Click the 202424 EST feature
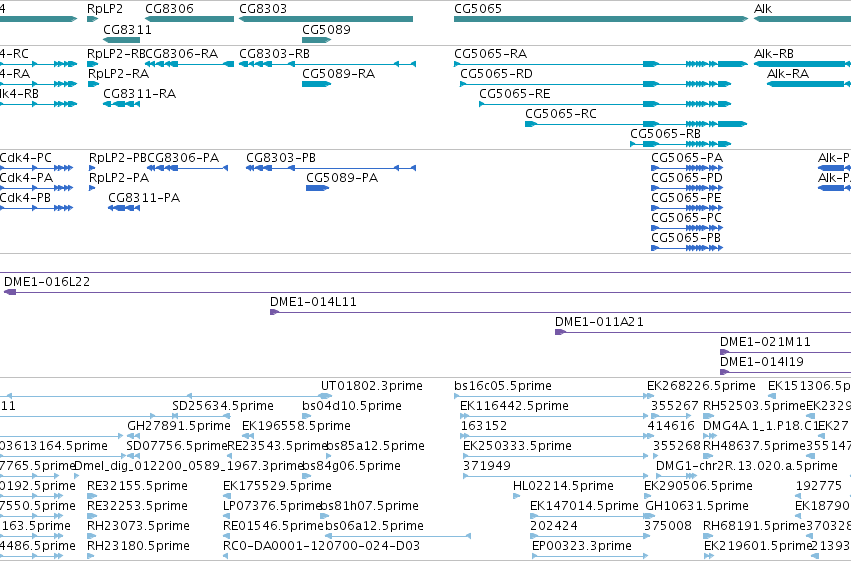The height and width of the screenshot is (561, 851). pos(589,537)
